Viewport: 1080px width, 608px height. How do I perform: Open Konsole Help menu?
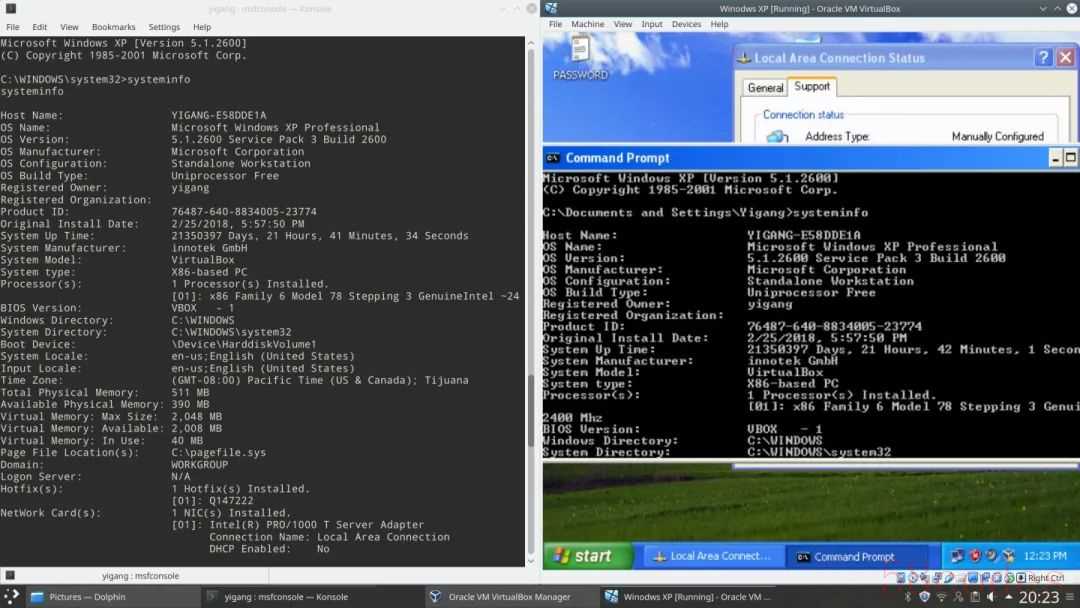coord(202,27)
